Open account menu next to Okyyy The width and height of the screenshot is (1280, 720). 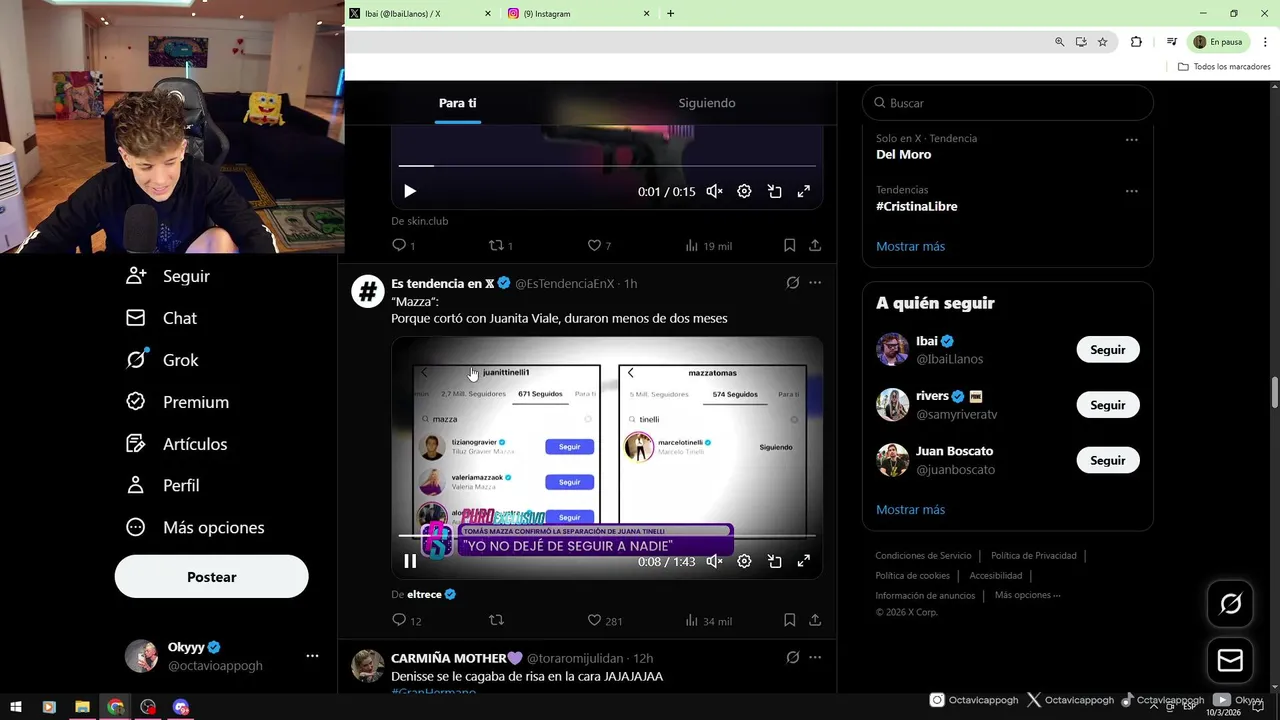(312, 656)
